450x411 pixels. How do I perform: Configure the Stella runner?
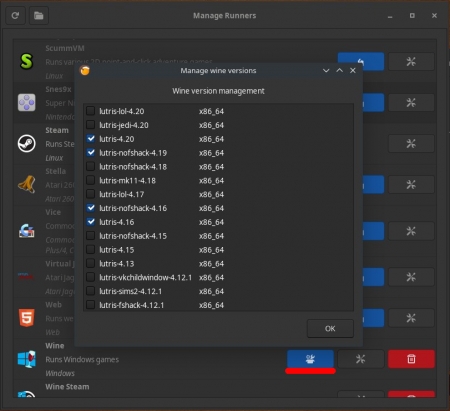(x=411, y=184)
